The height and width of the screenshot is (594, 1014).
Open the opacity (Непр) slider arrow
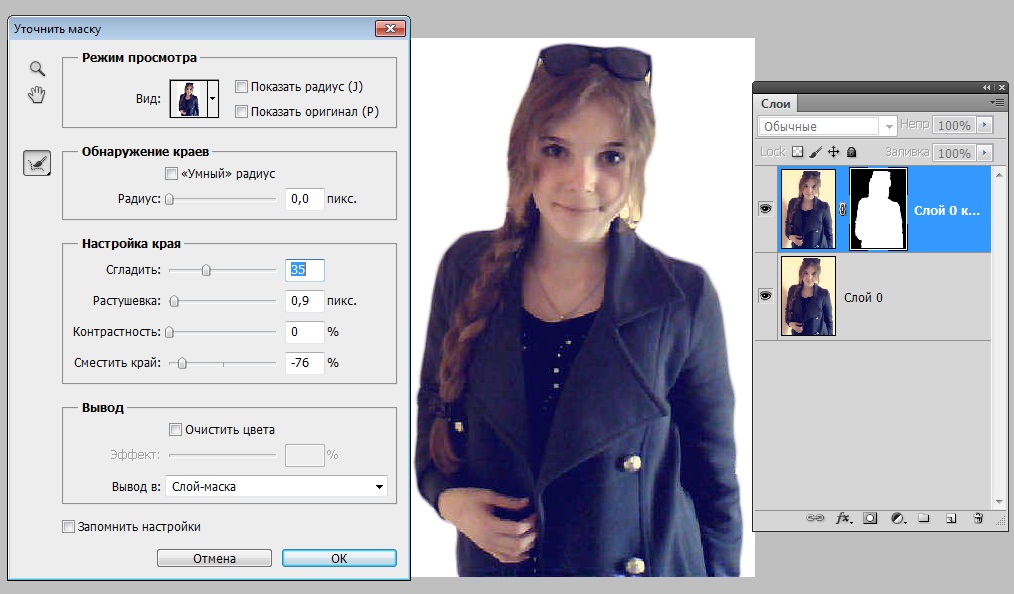tap(985, 125)
